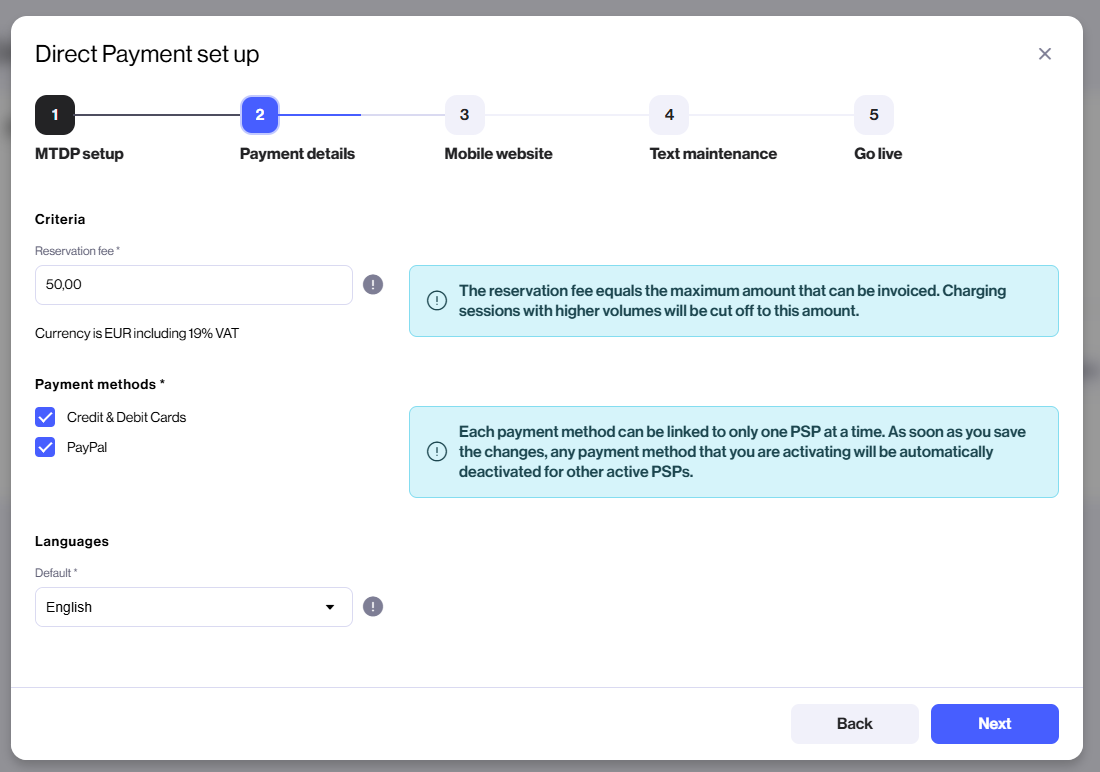Click the Reservation fee input field
Screen dimensions: 1100x772
[194, 285]
